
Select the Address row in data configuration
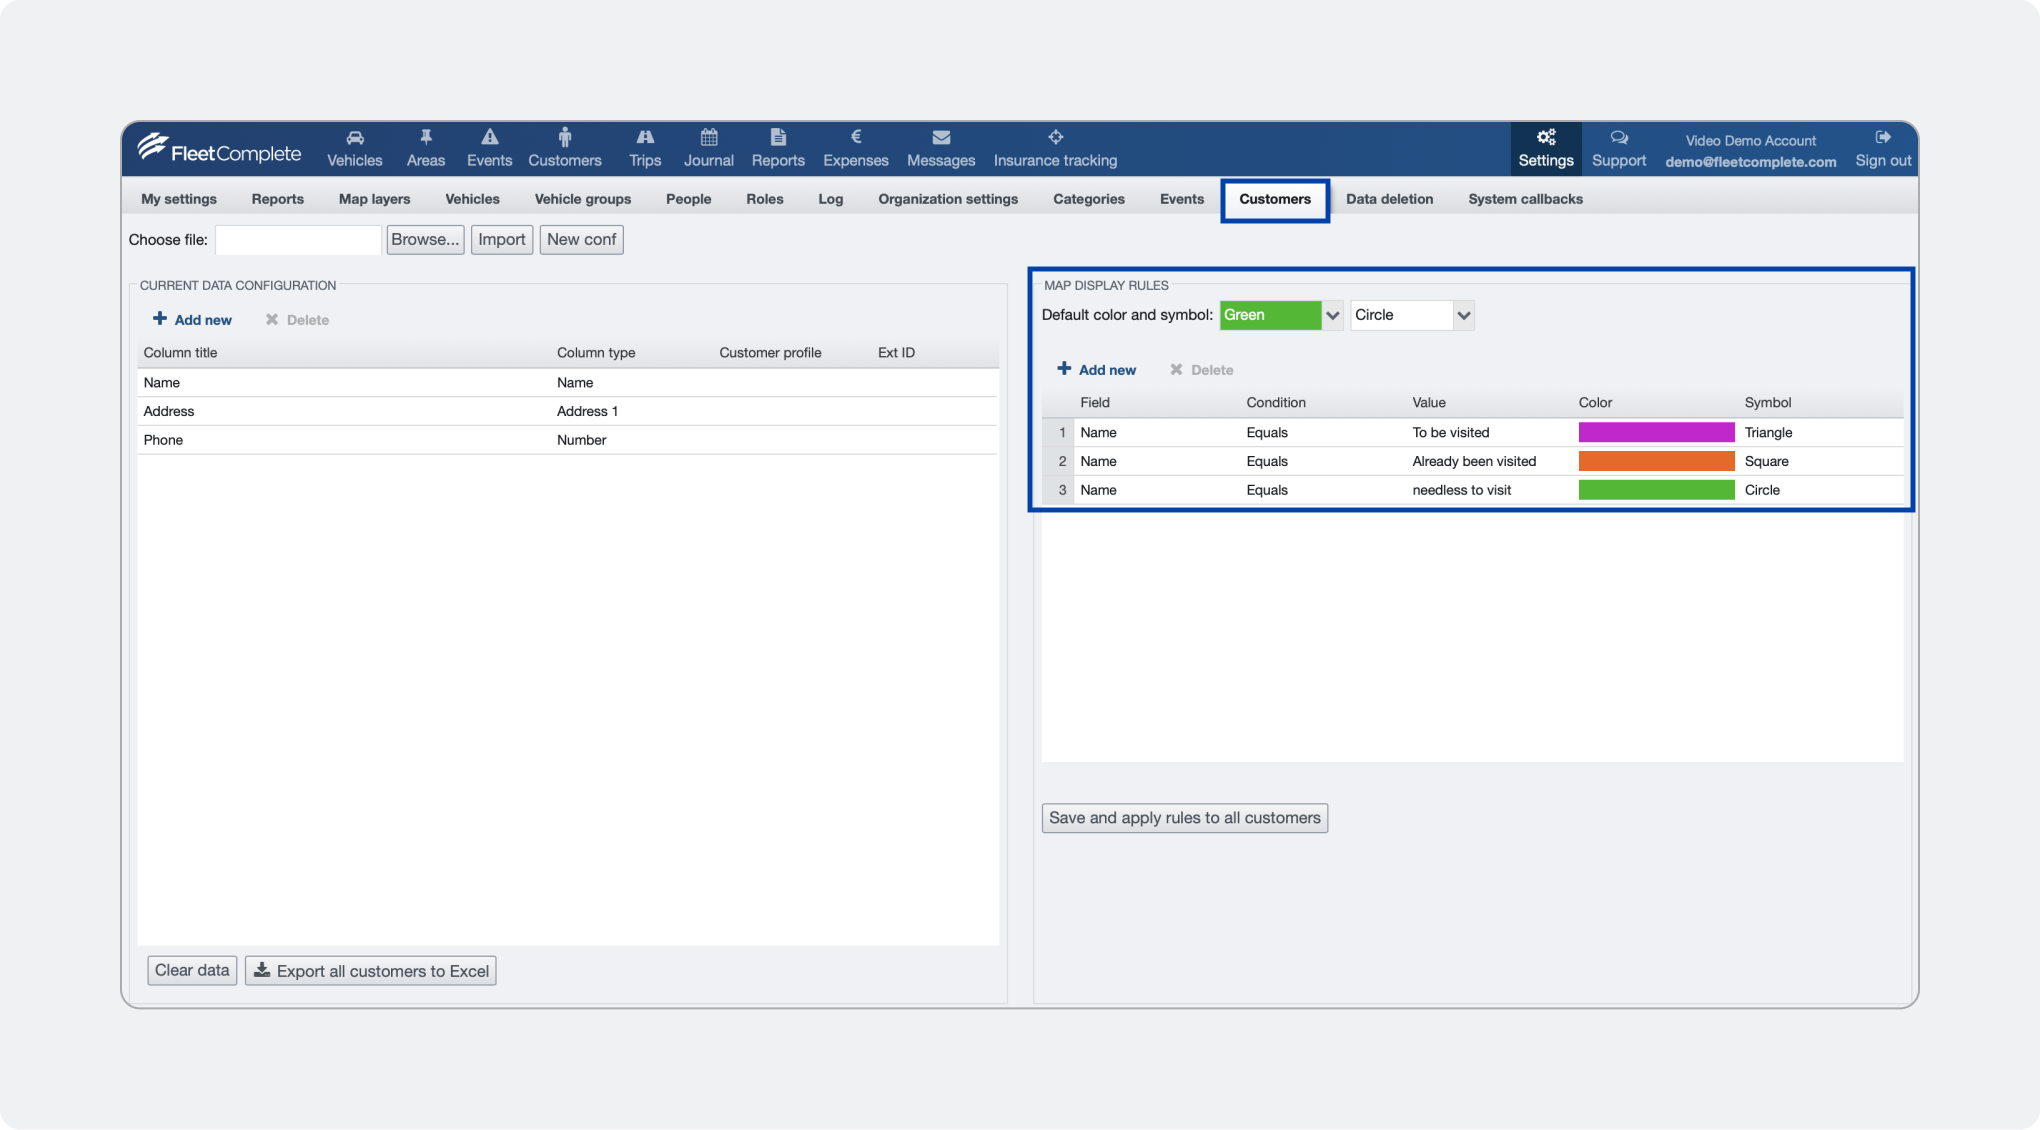(567, 411)
